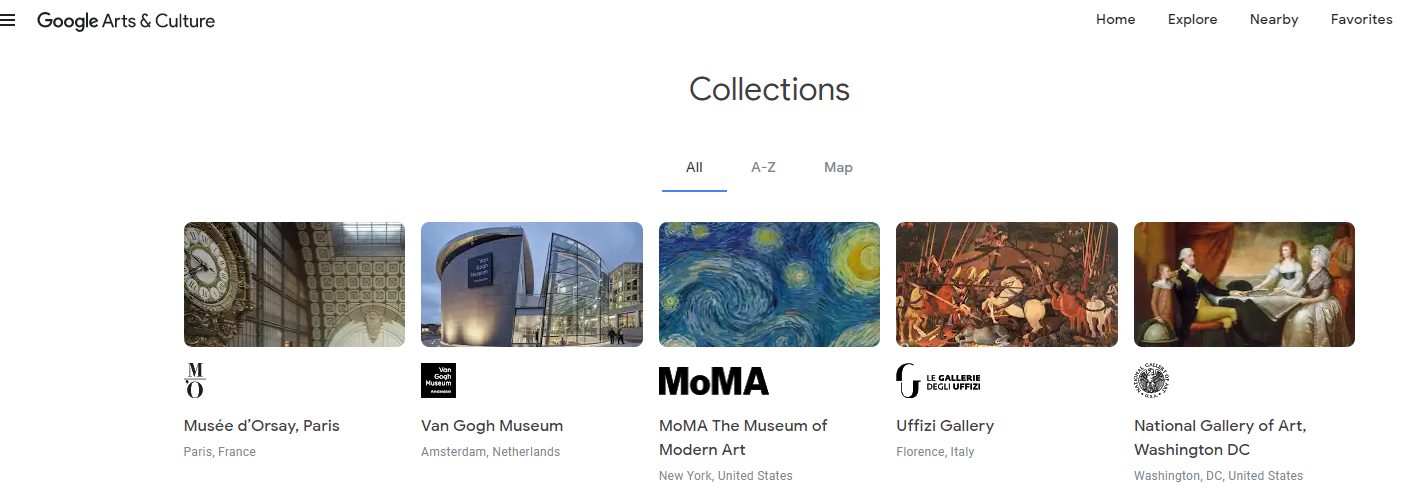Viewport: 1411px width, 503px height.
Task: Click the MoMA logo
Action: (713, 381)
